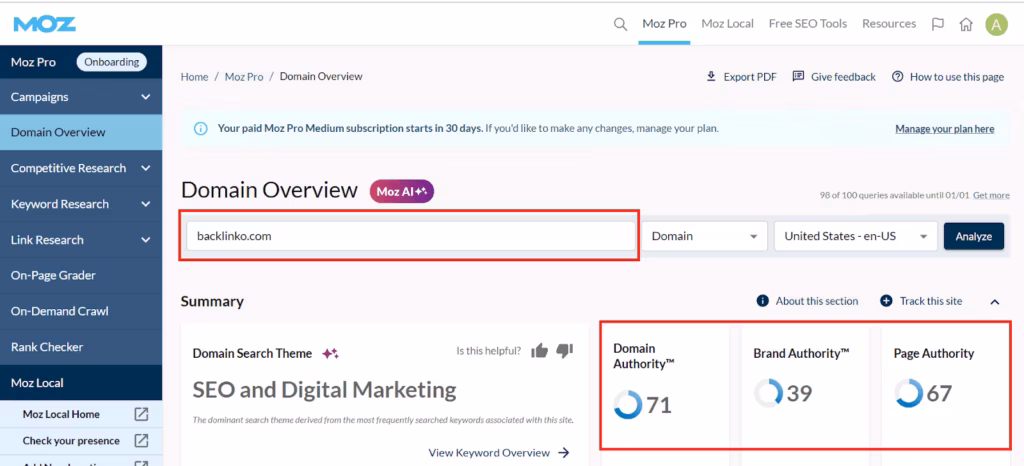Click the backlinko.com domain input field

click(x=410, y=236)
